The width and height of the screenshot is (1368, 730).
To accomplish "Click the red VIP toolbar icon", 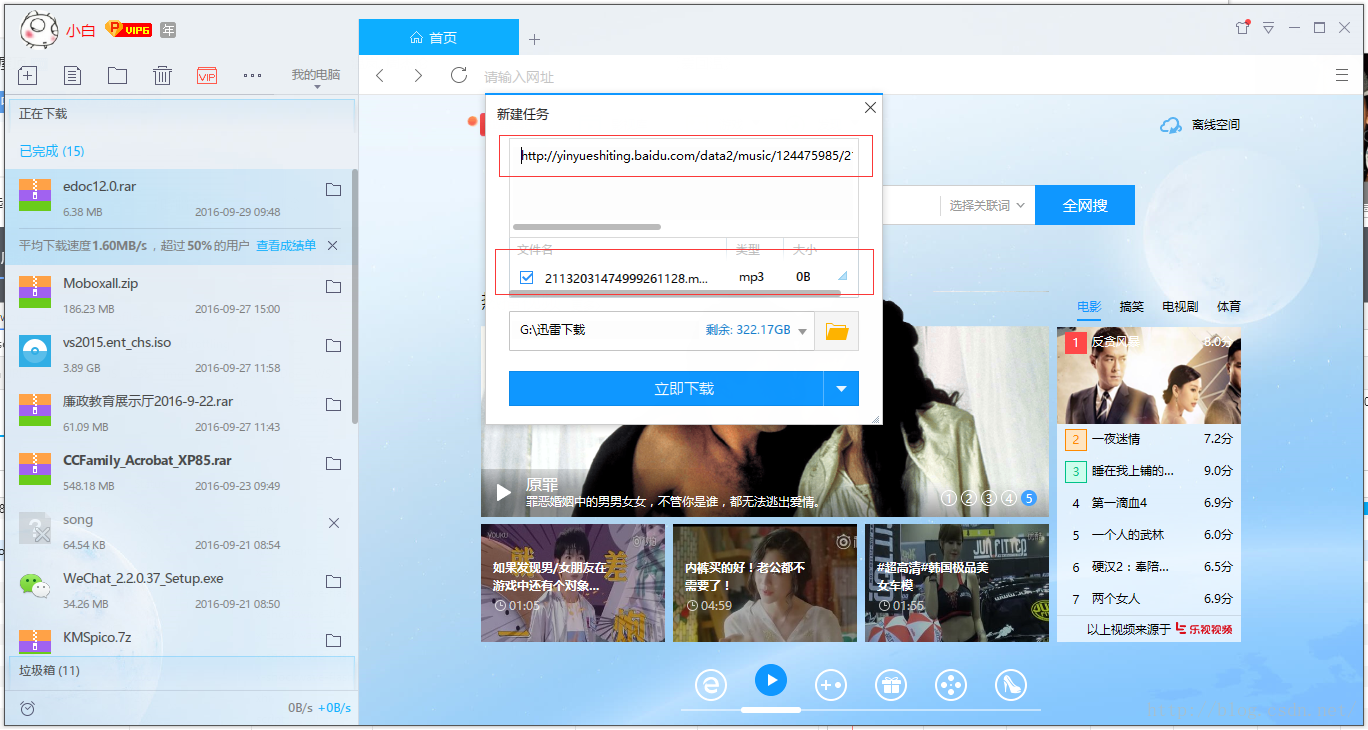I will pos(207,76).
